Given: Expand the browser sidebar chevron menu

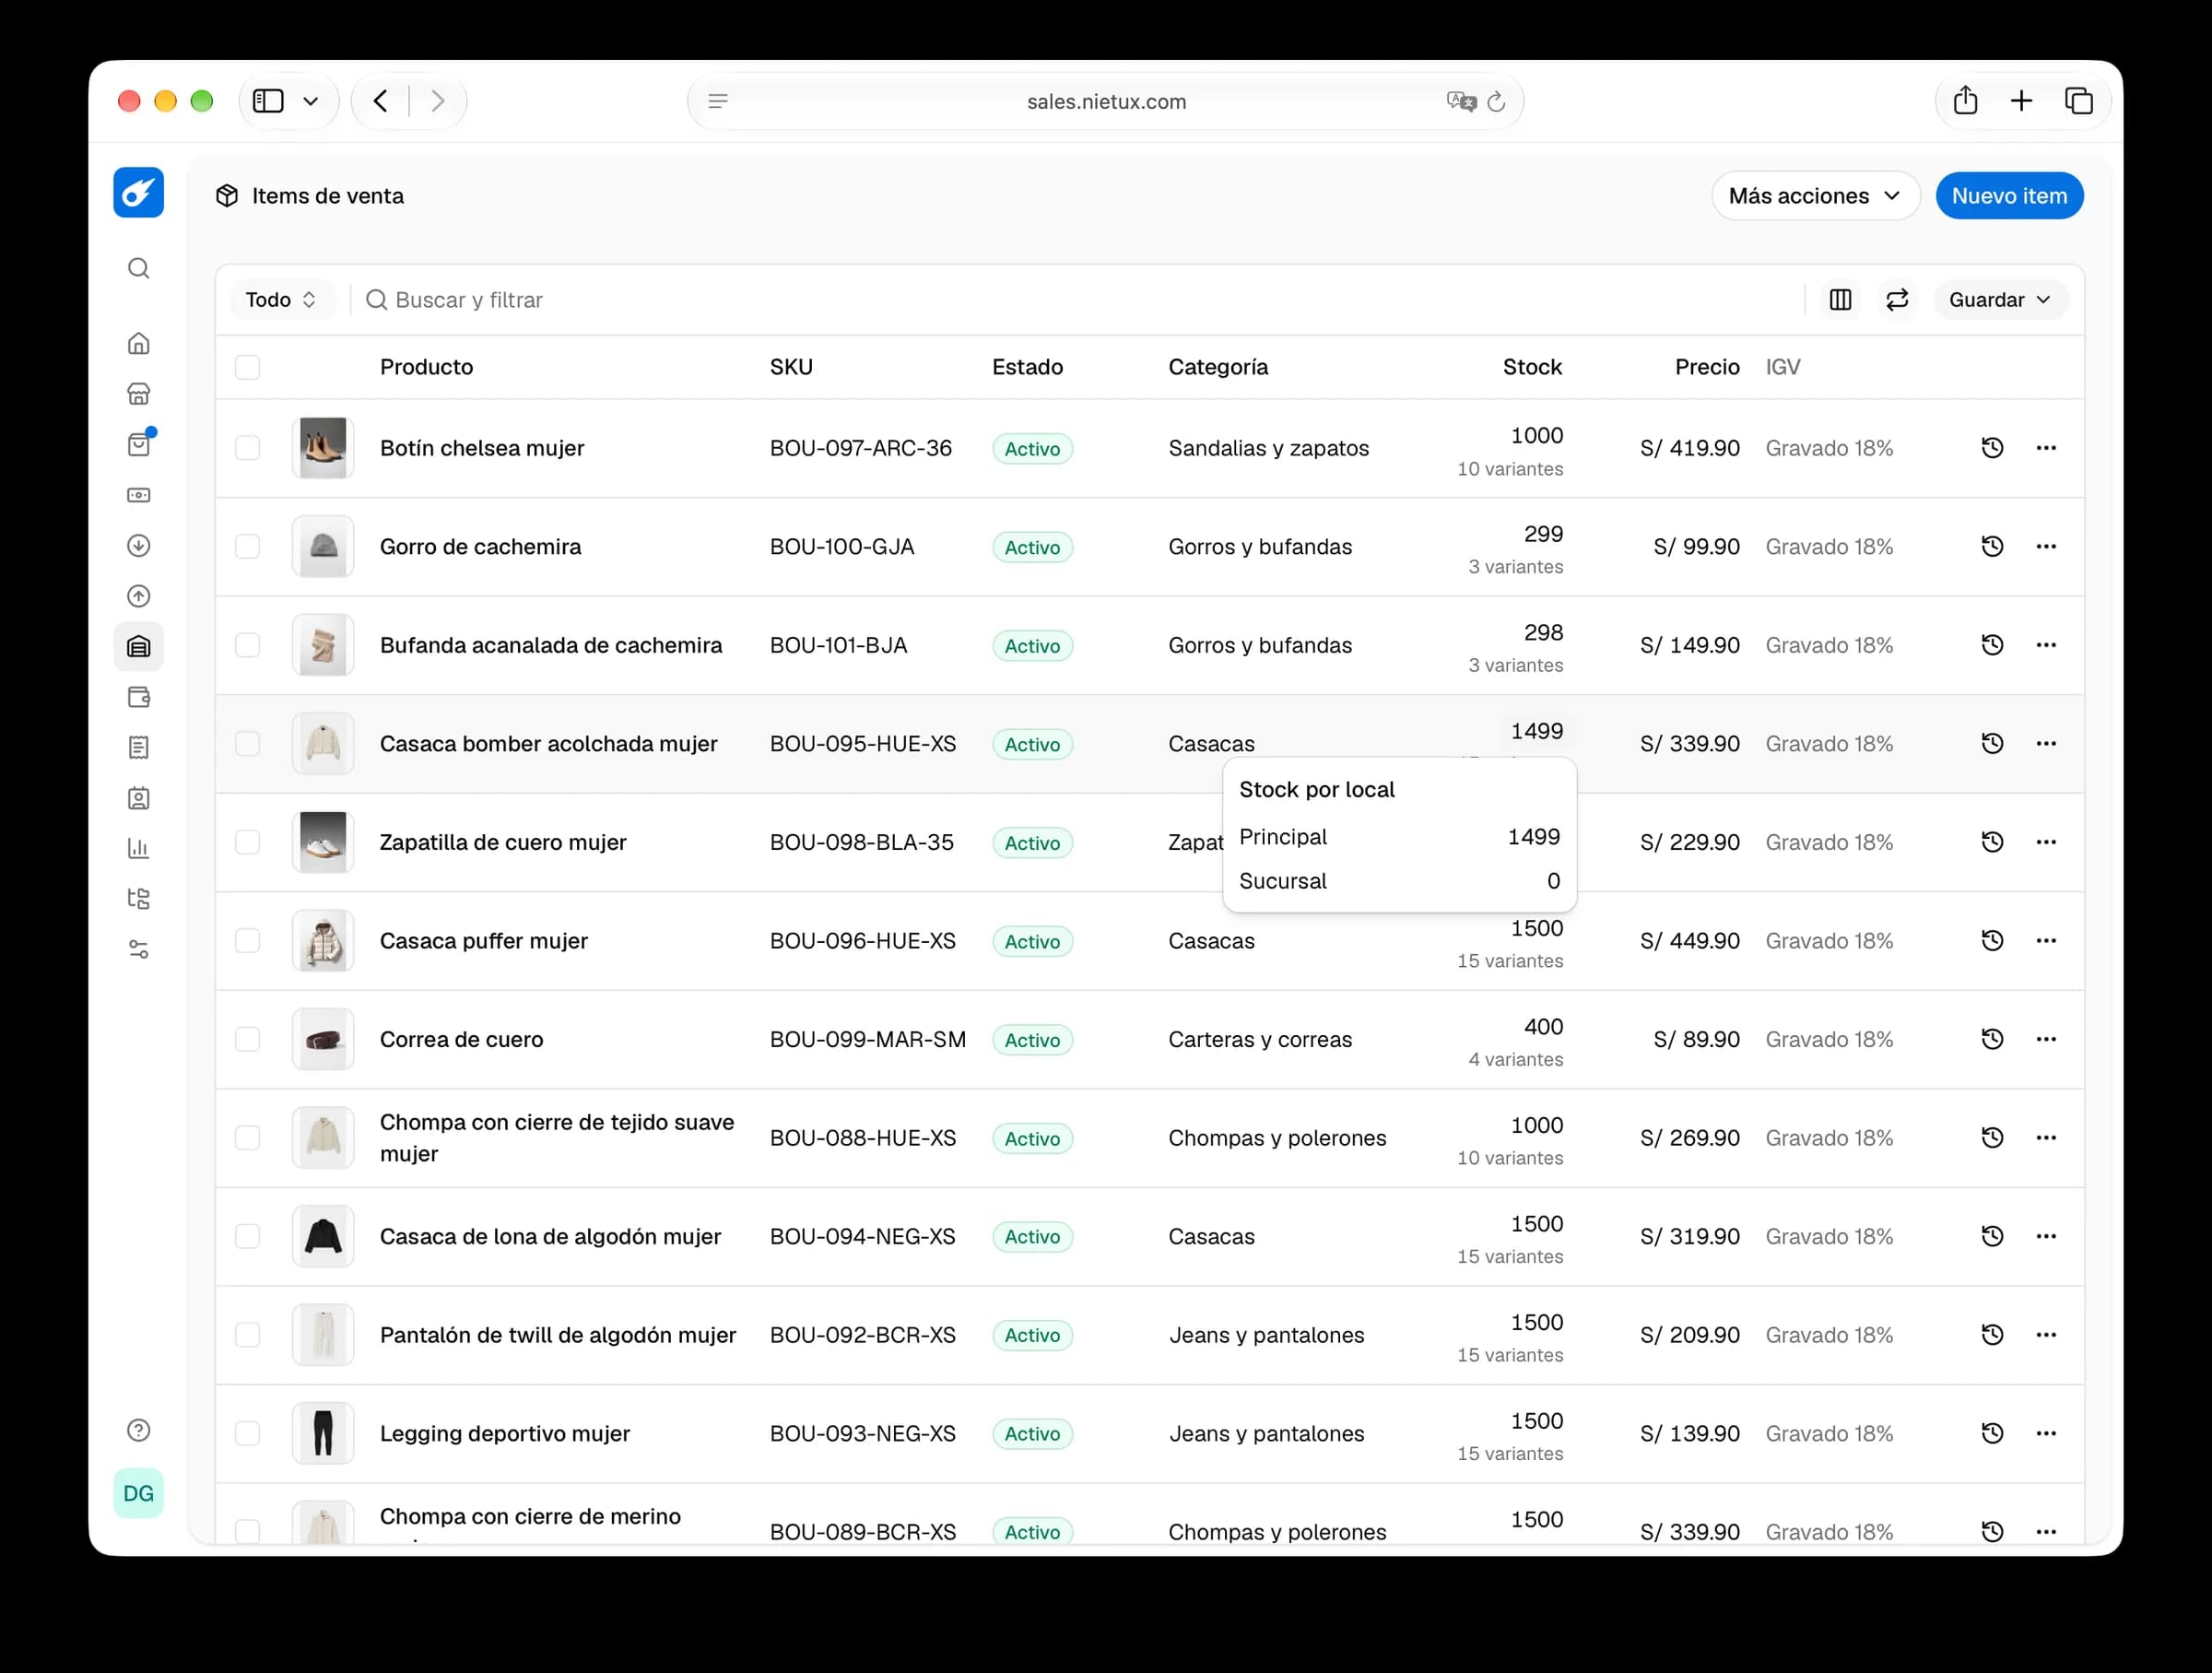Looking at the screenshot, I should 311,101.
